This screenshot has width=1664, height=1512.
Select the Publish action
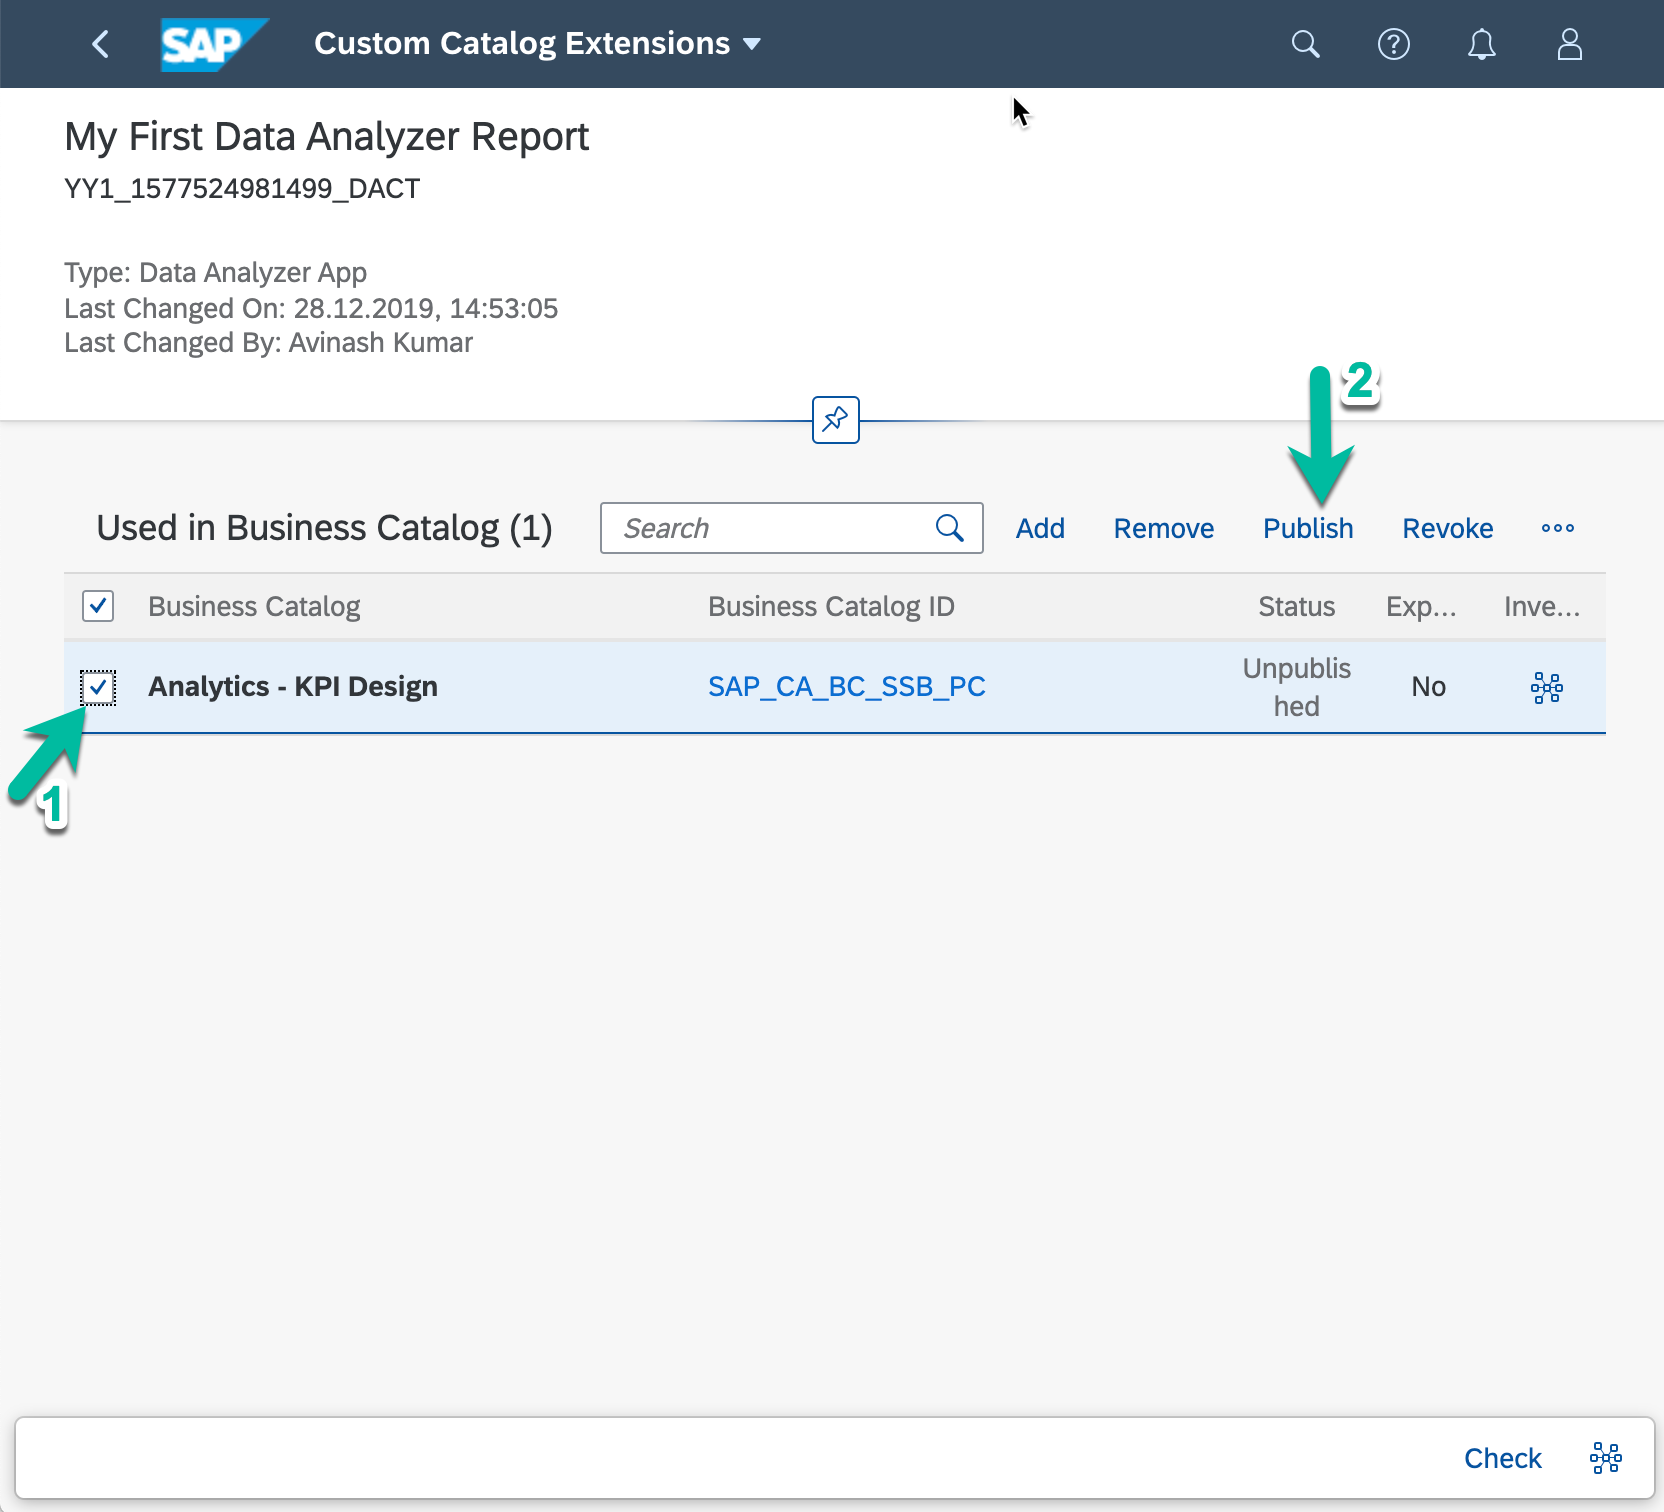1308,528
